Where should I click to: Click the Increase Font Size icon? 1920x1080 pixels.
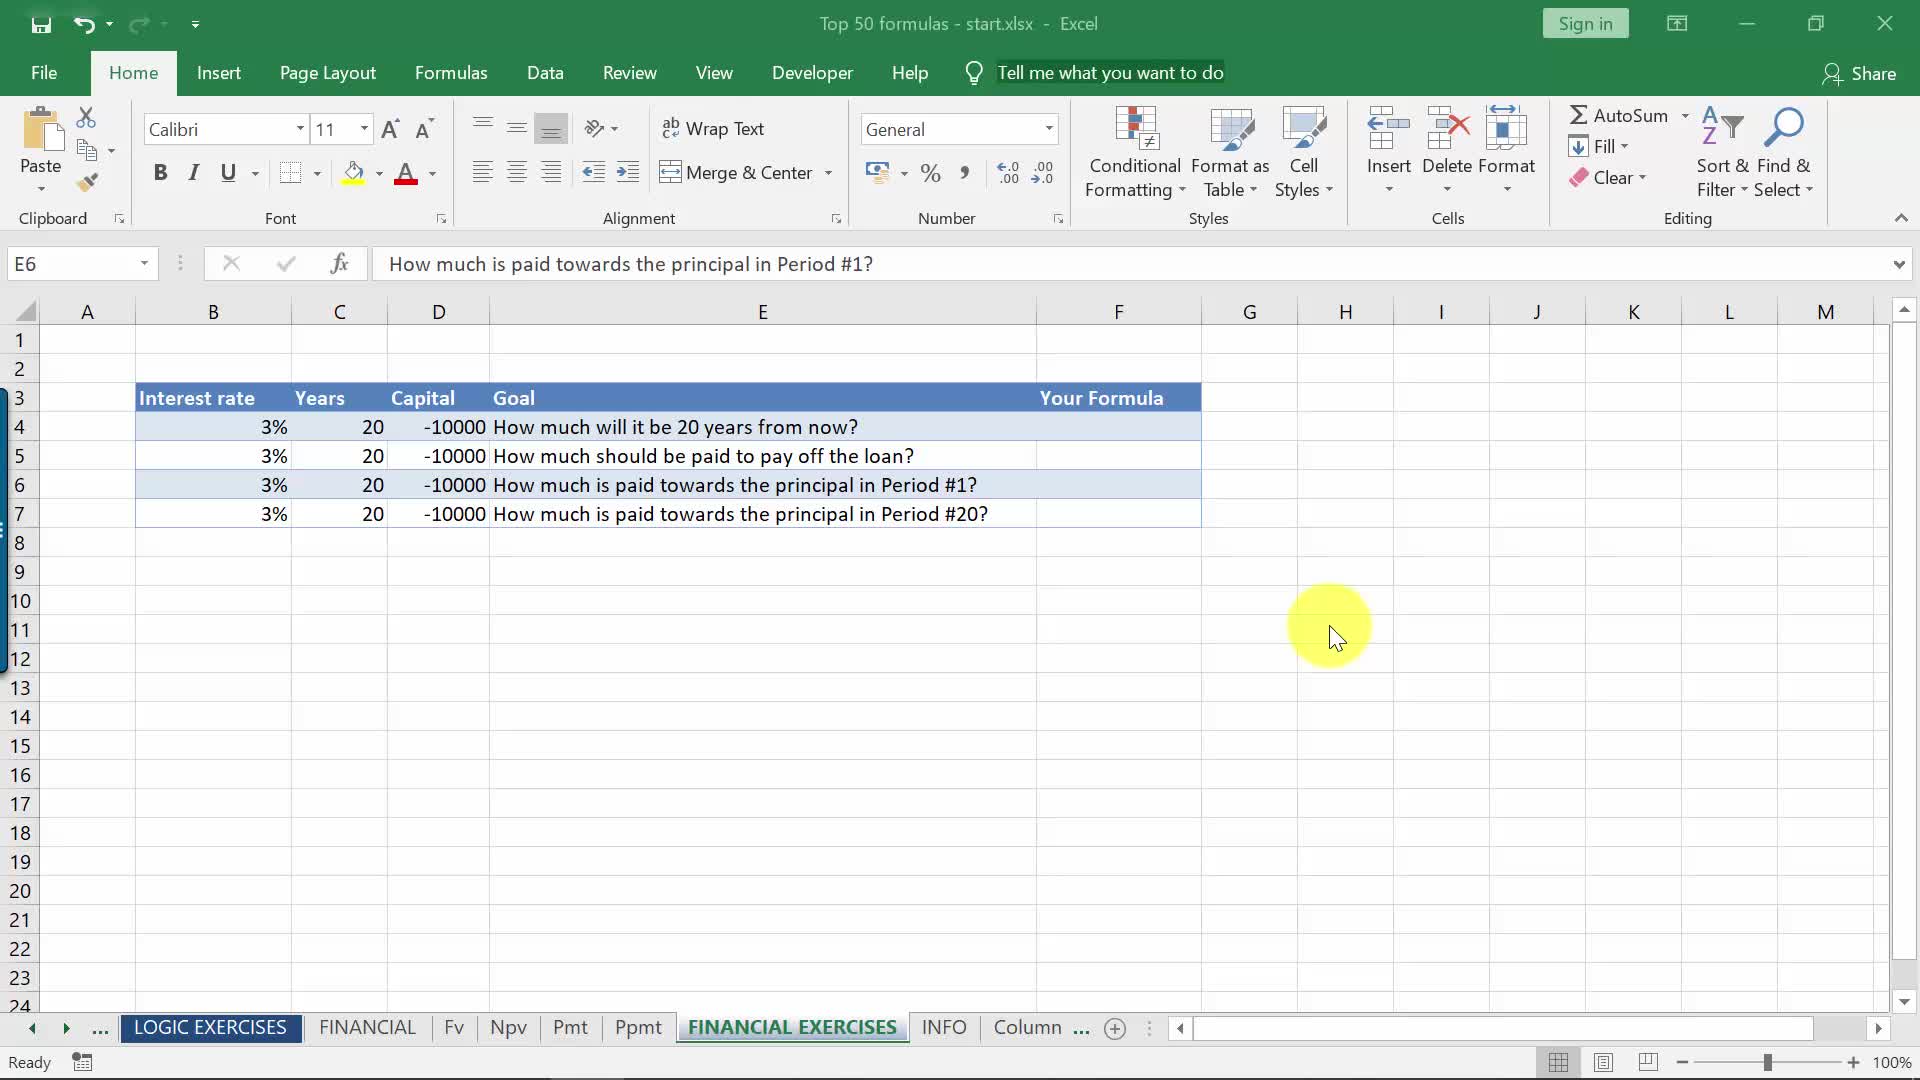[390, 129]
